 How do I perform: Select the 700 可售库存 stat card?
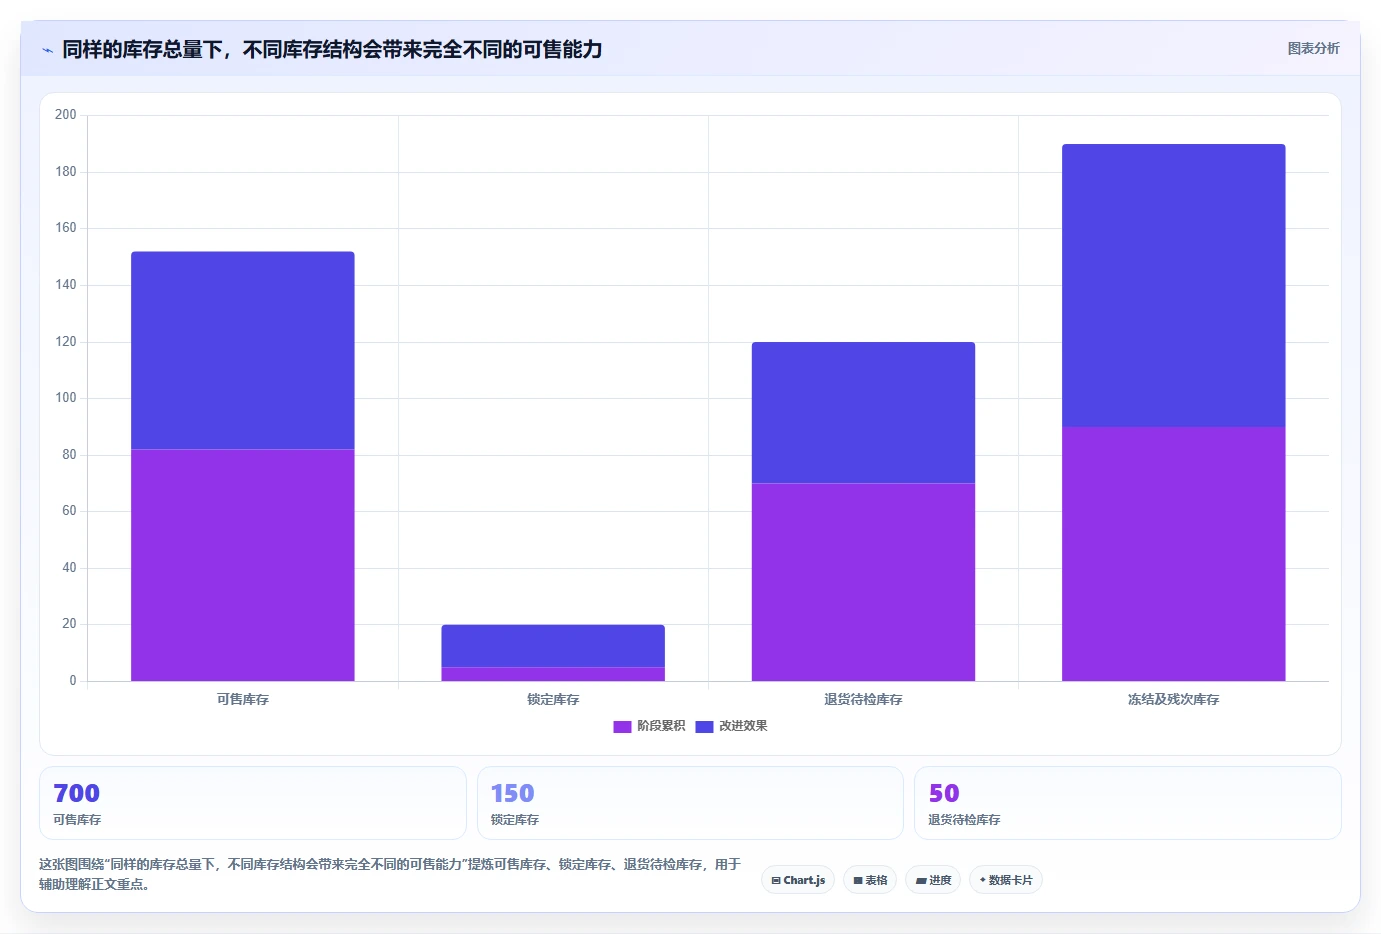pyautogui.click(x=253, y=803)
